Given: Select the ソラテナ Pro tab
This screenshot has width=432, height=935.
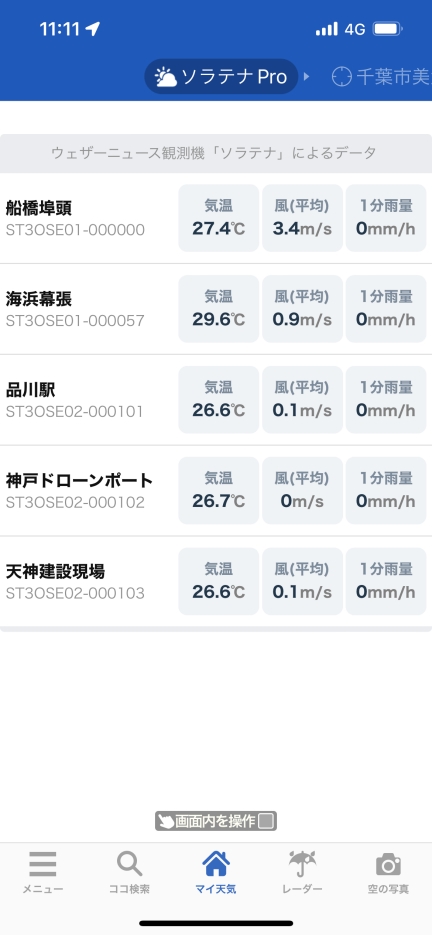Looking at the screenshot, I should [221, 77].
